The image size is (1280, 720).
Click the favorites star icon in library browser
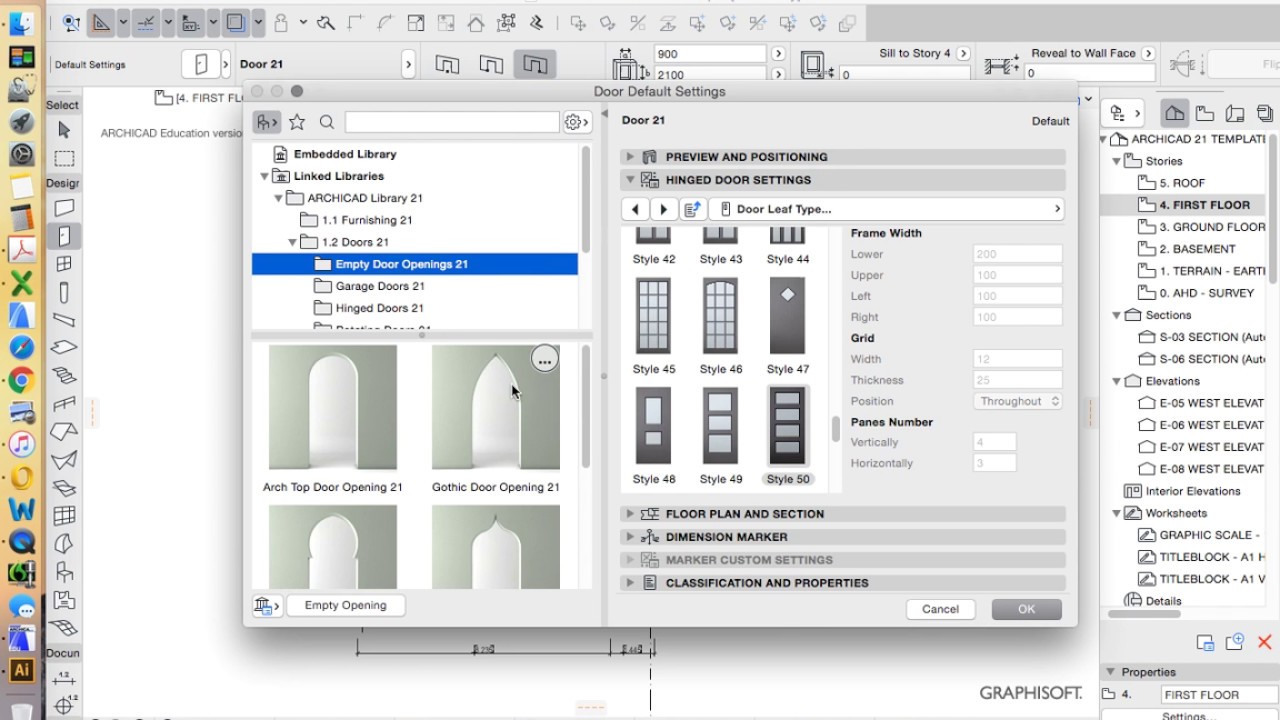297,122
